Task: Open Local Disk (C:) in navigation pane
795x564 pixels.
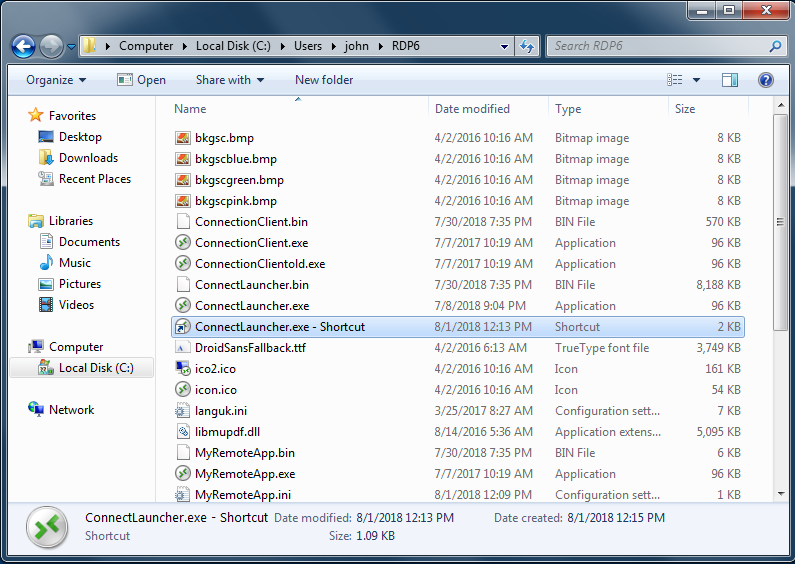Action: (x=95, y=368)
